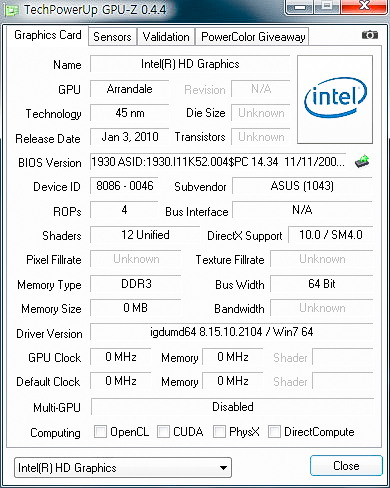
Task: Click the Intel logo image
Action: click(335, 99)
